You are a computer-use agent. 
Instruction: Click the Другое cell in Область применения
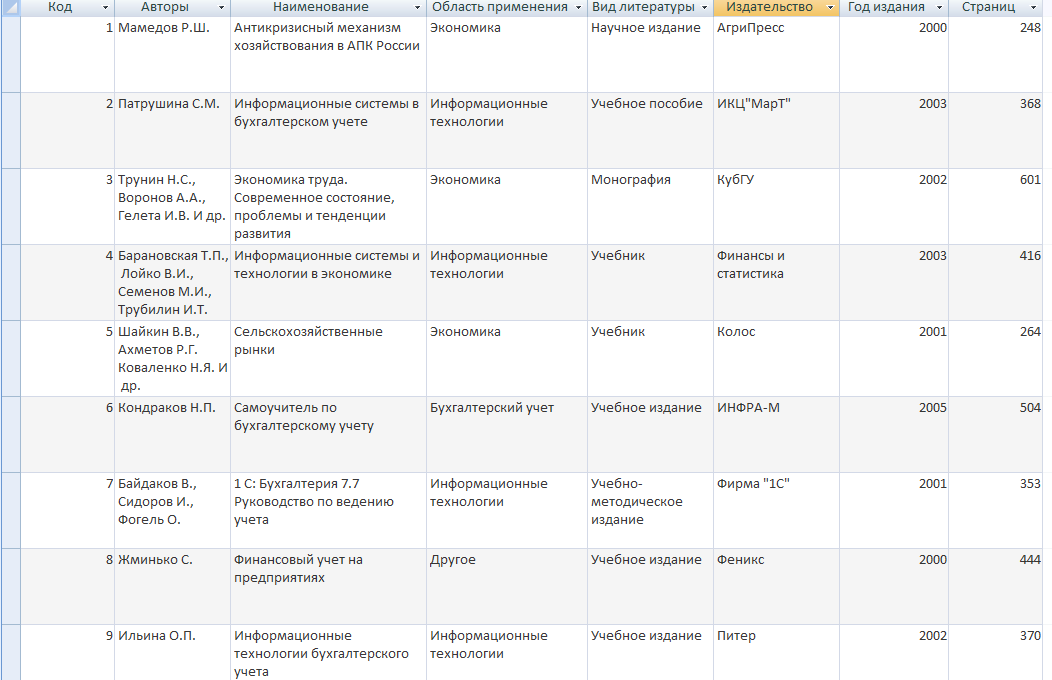(x=507, y=587)
